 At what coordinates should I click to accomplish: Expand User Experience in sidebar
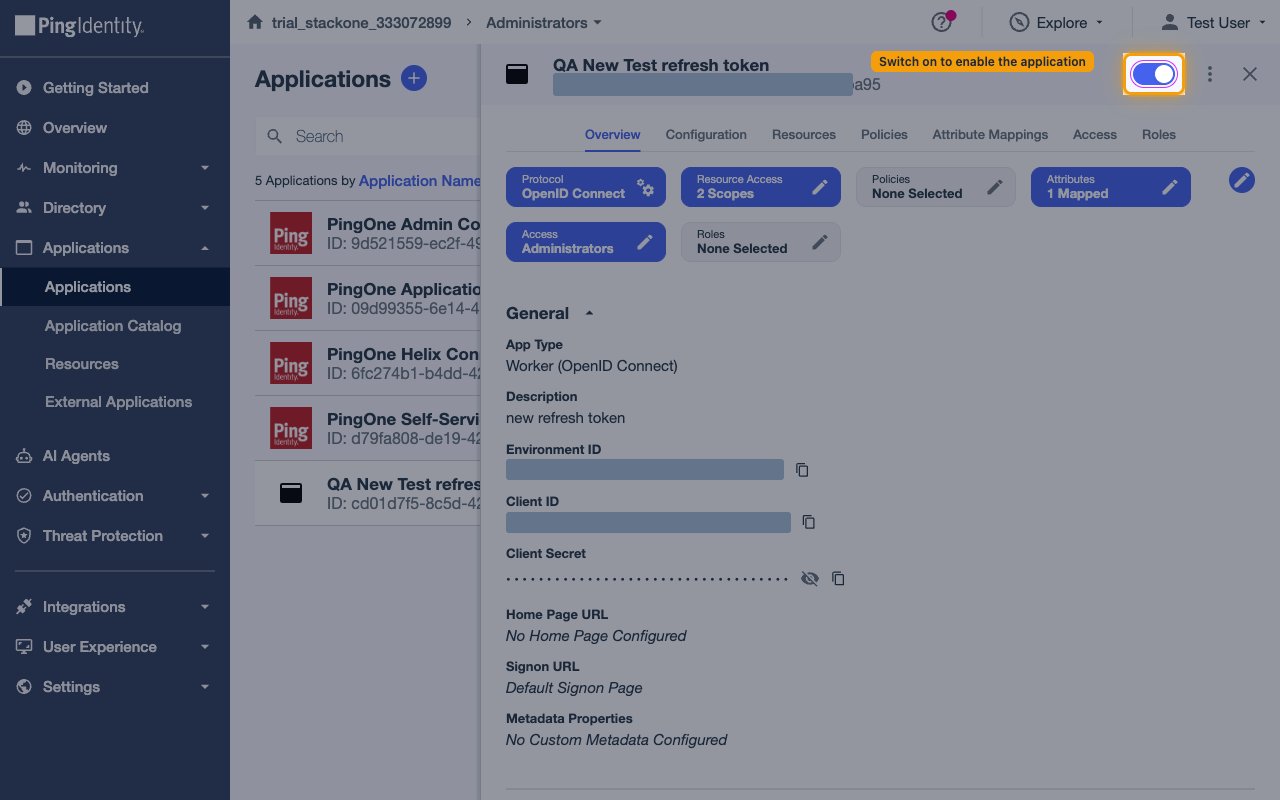tap(115, 647)
